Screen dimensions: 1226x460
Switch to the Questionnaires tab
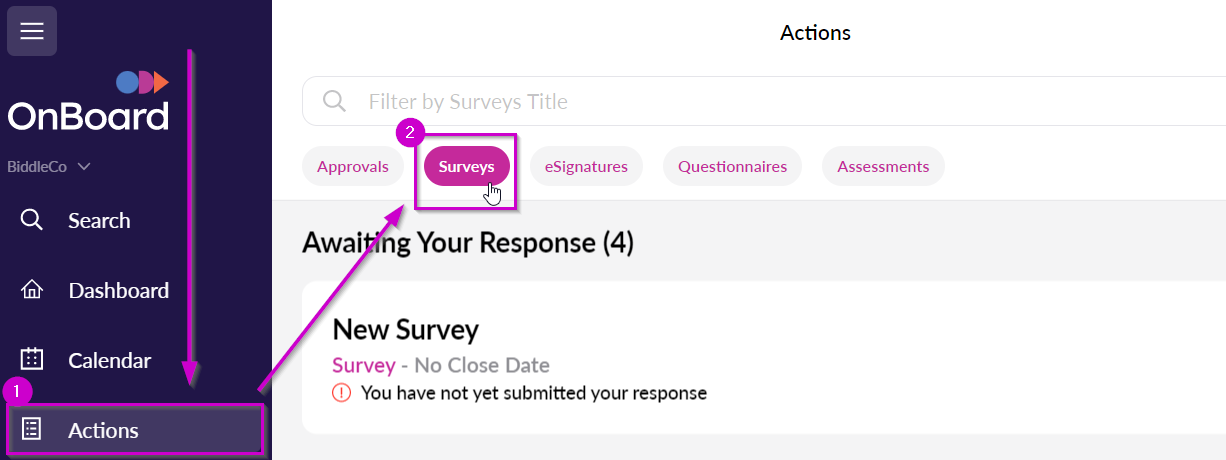(732, 167)
